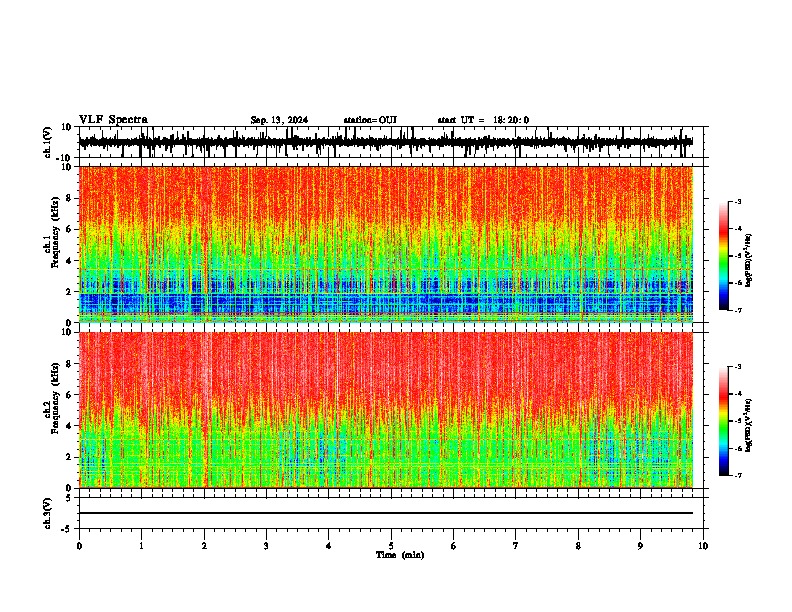Click the "station=OUI" header label

click(370, 120)
